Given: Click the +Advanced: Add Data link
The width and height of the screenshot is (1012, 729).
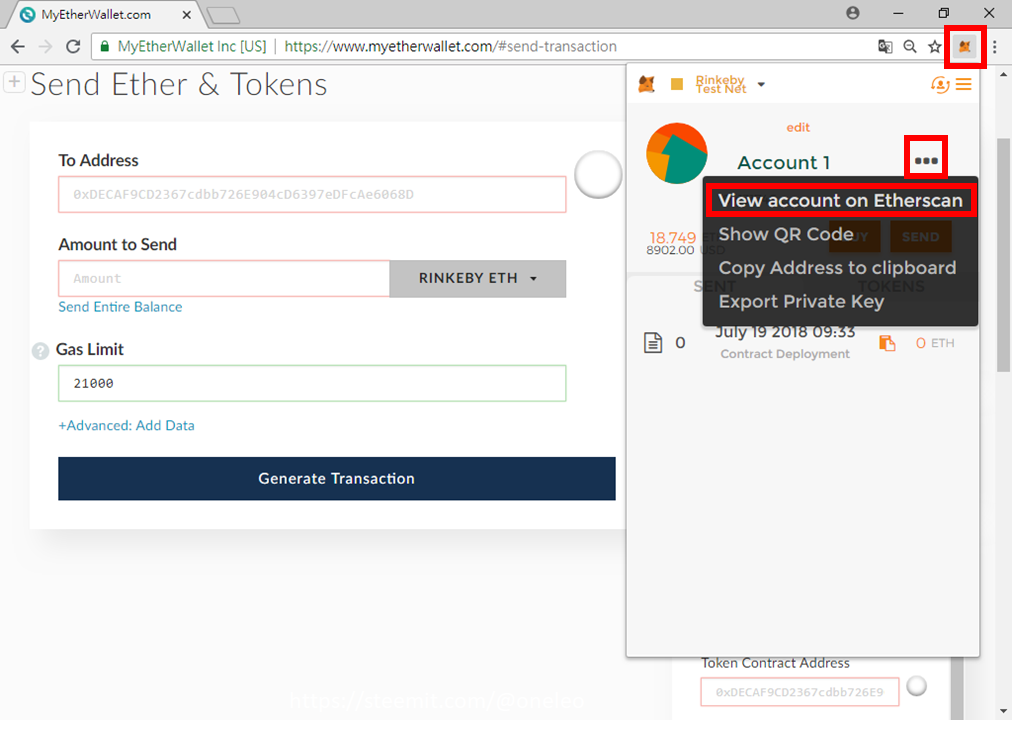Looking at the screenshot, I should 126,426.
